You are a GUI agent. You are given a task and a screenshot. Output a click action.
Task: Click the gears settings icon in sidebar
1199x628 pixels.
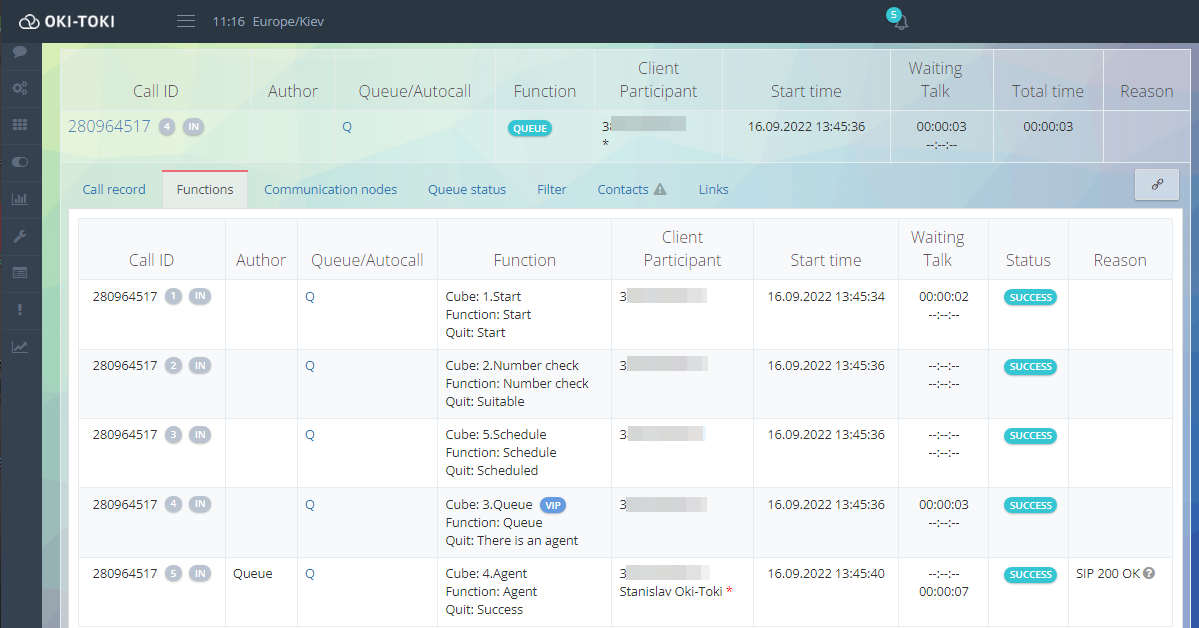point(19,88)
